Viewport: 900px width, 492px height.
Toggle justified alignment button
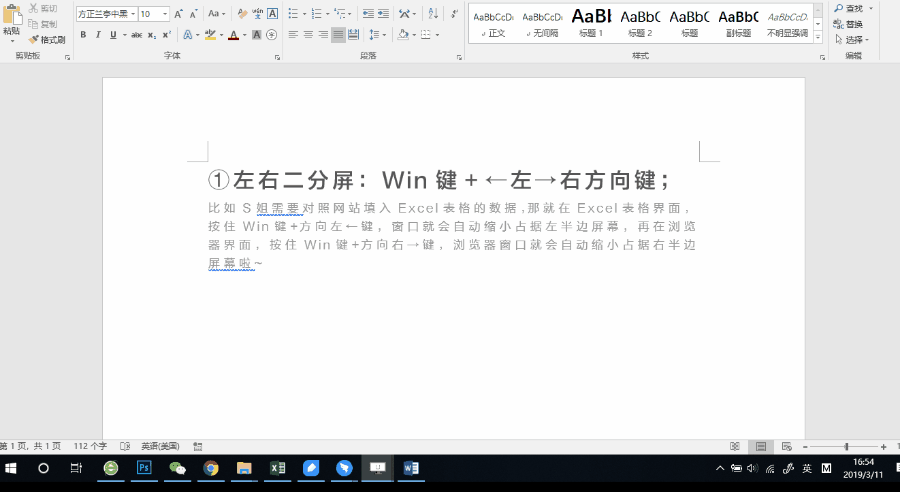coord(338,35)
